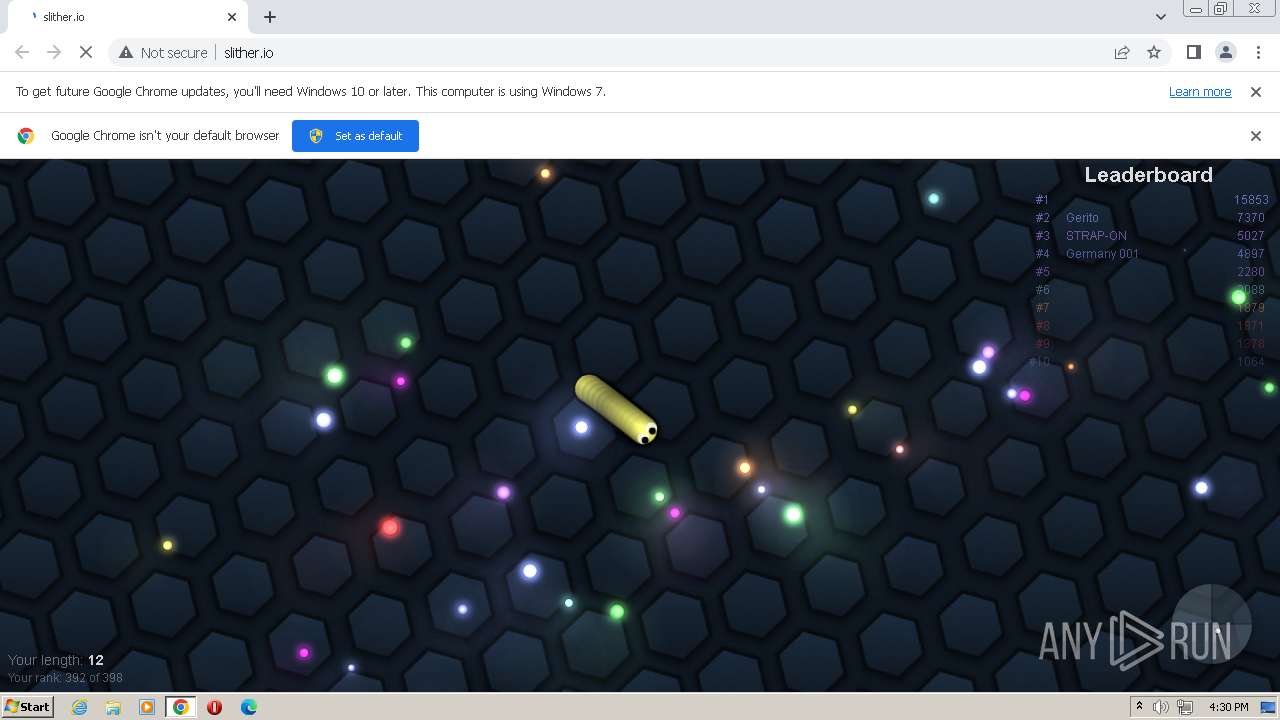Click the large red food orb
Image resolution: width=1280 pixels, height=720 pixels.
click(390, 527)
